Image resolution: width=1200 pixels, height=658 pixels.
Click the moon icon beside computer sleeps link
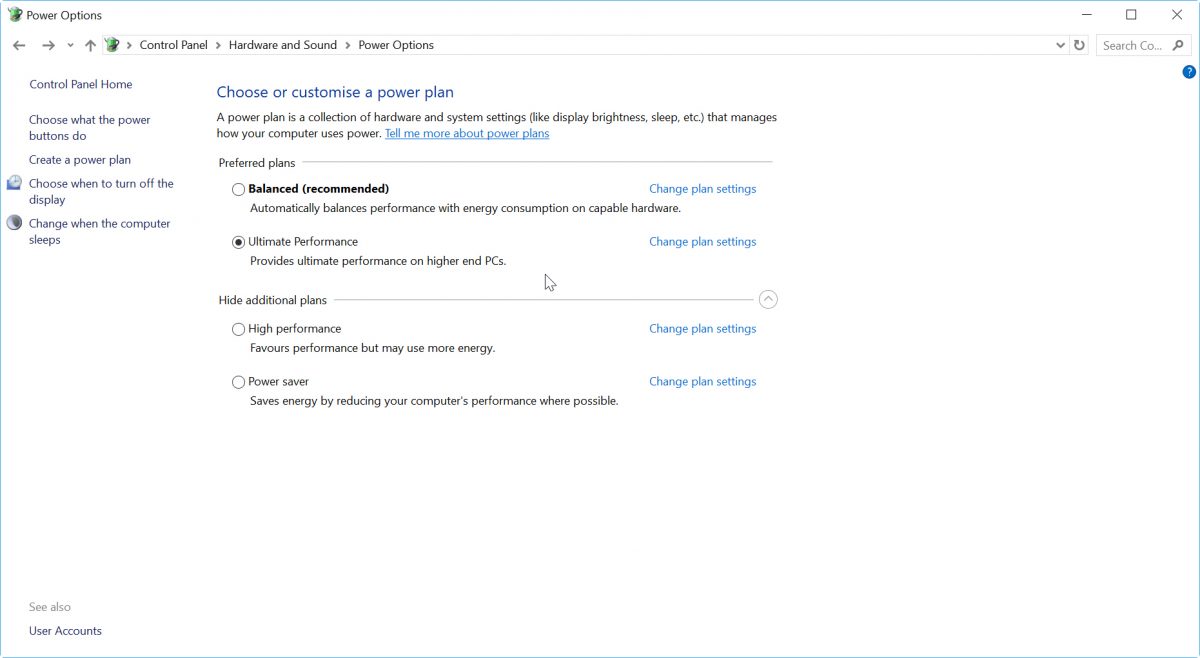14,223
